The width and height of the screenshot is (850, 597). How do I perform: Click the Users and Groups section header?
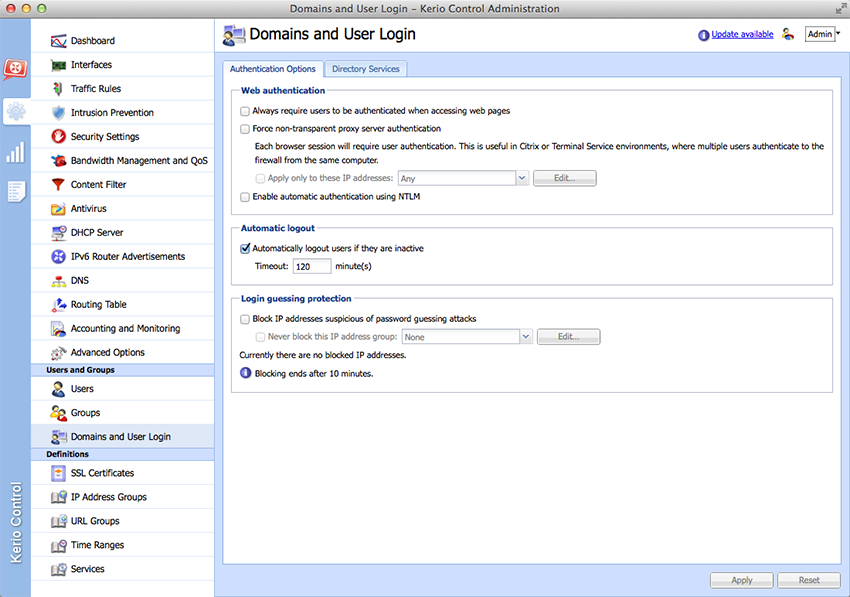pyautogui.click(x=123, y=370)
